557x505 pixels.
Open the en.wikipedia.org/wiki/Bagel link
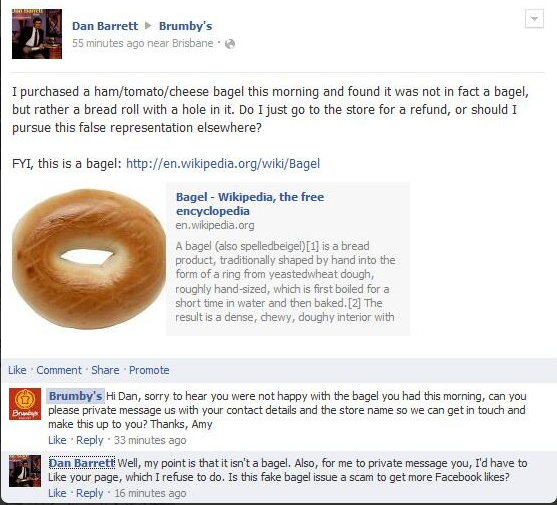pos(223,163)
